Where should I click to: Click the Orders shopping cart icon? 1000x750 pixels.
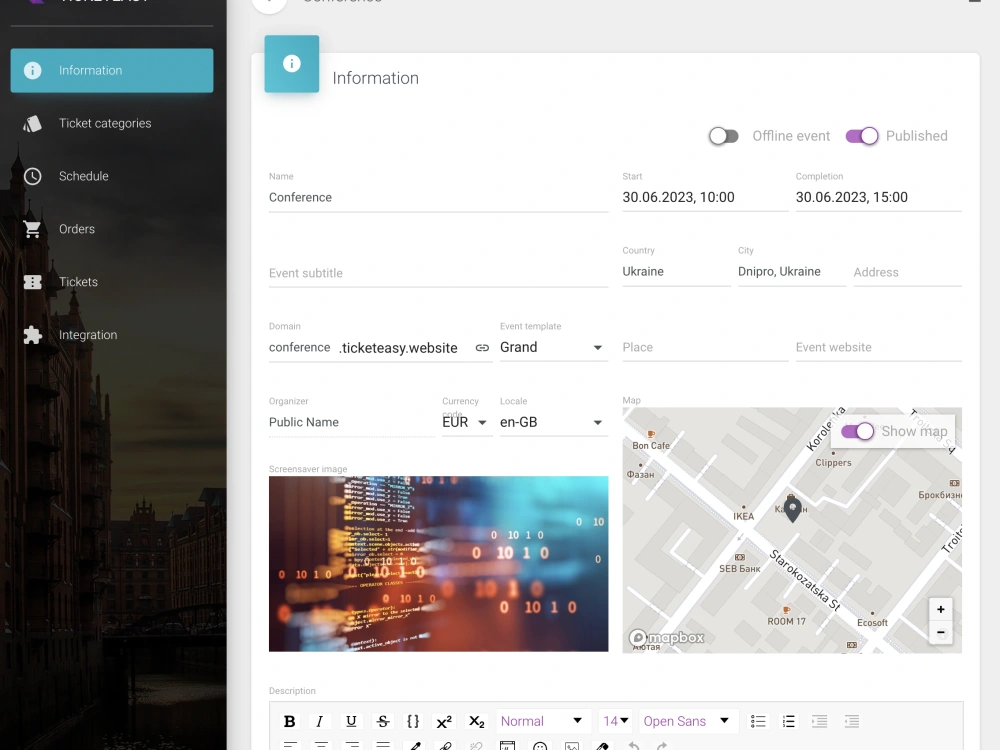pos(33,229)
